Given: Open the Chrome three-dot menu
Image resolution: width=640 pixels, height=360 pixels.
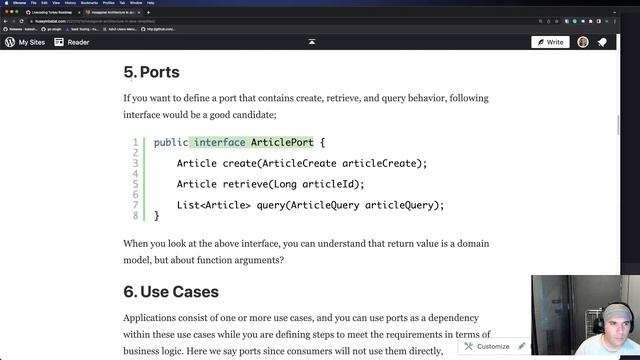Looking at the screenshot, I should (615, 21).
